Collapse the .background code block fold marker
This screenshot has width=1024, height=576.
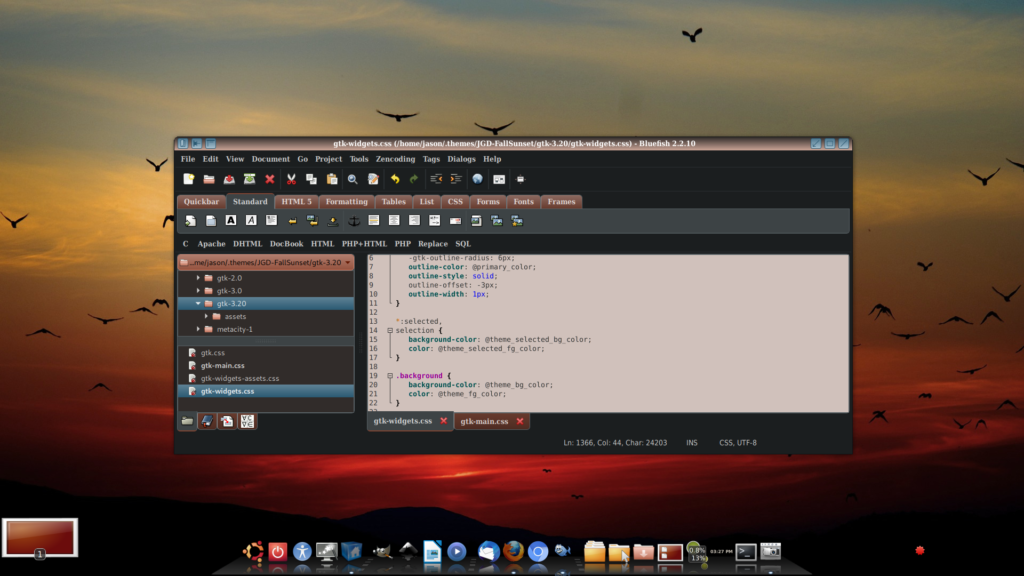[x=390, y=376]
